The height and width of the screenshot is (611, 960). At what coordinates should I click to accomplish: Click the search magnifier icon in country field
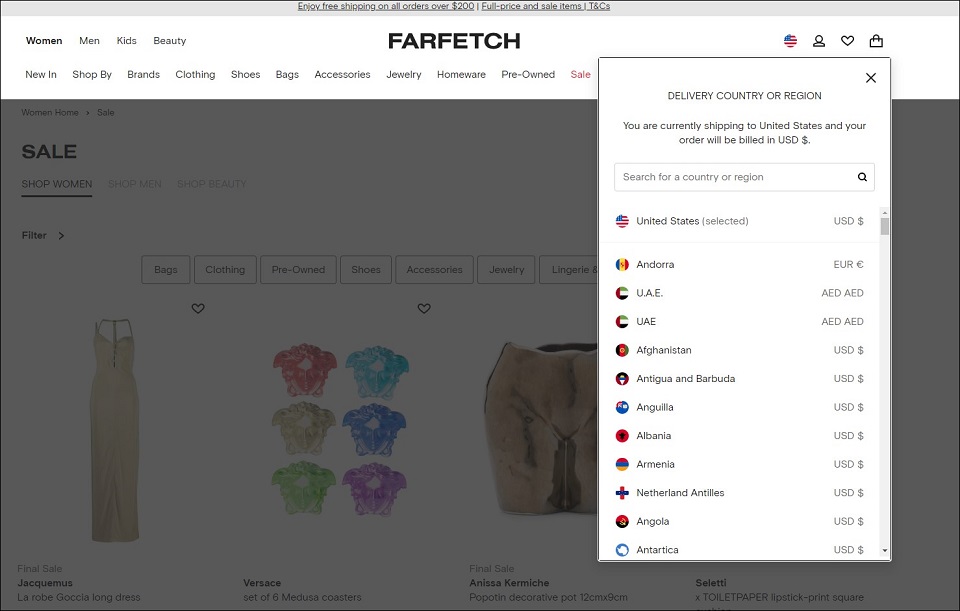pyautogui.click(x=862, y=177)
